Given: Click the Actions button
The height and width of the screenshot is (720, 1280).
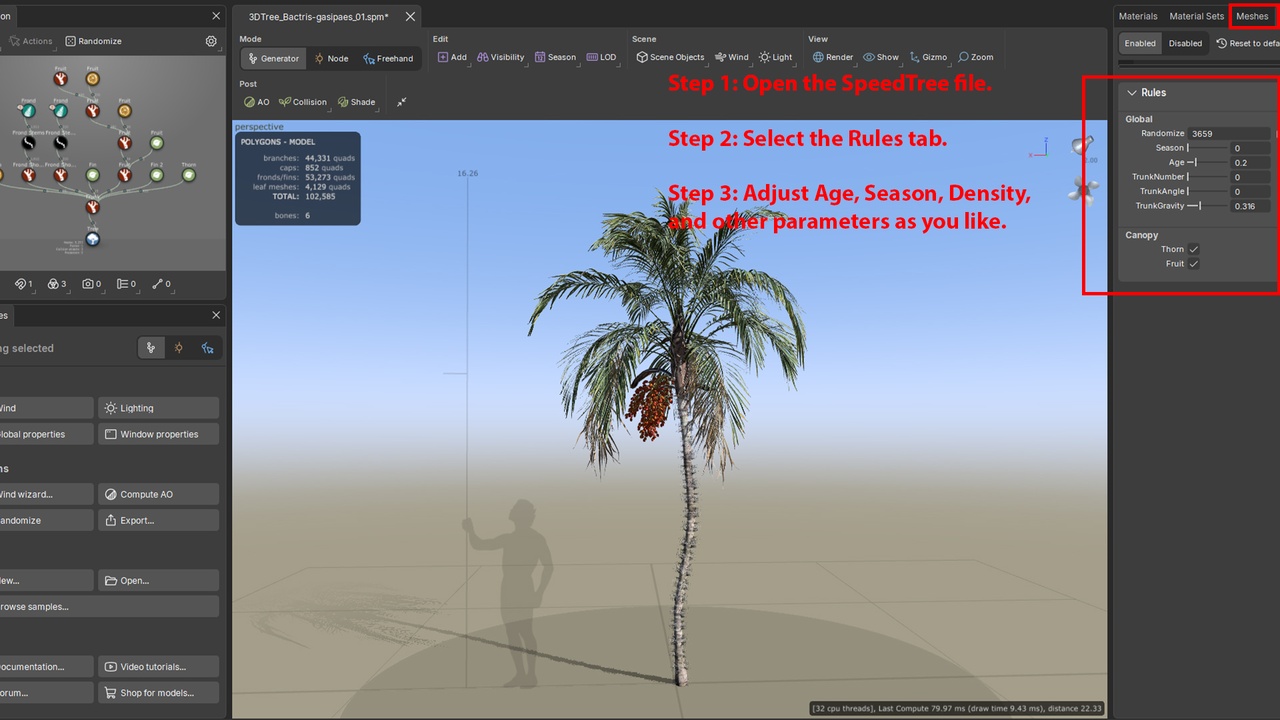Looking at the screenshot, I should [x=31, y=41].
